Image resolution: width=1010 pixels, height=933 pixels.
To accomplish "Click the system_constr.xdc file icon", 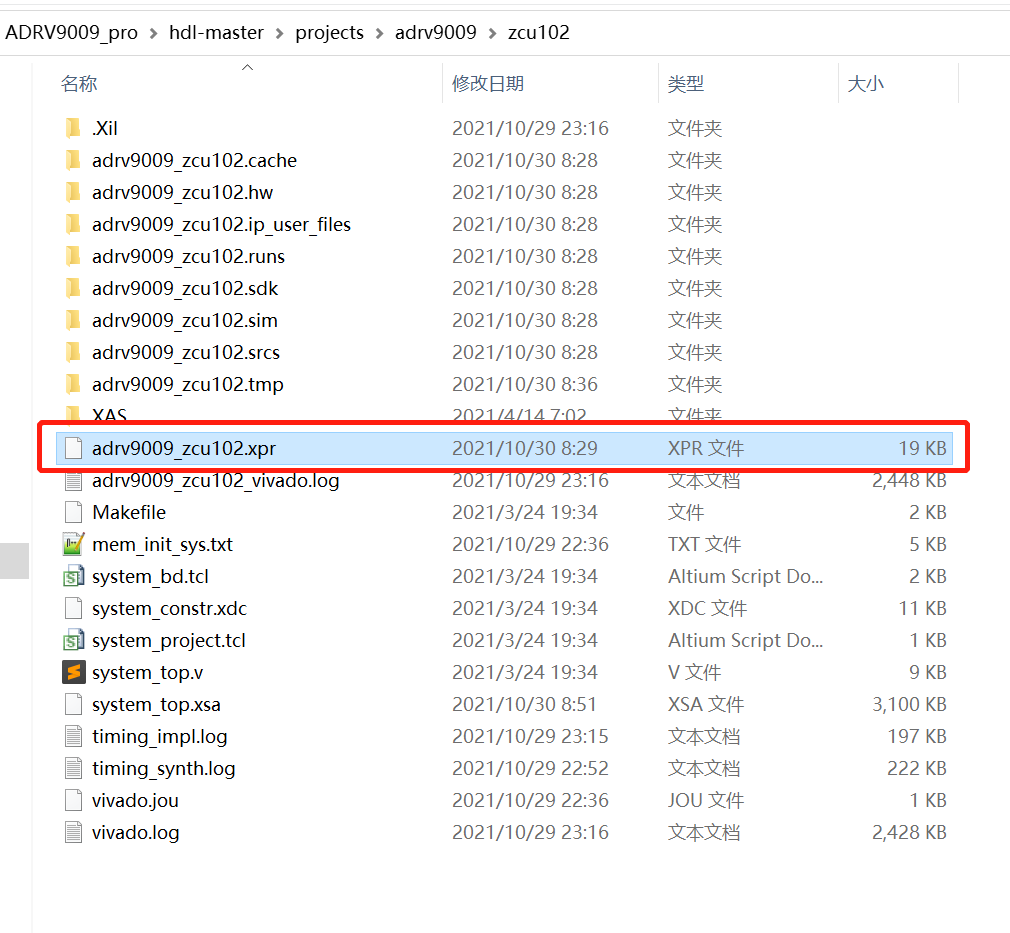I will (73, 608).
